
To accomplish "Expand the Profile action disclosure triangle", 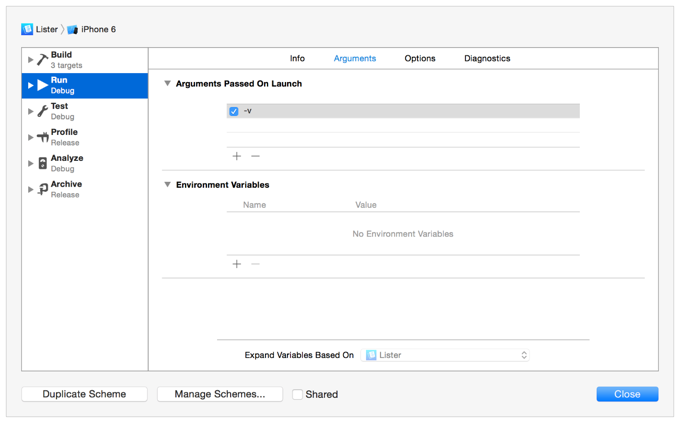I will [30, 138].
